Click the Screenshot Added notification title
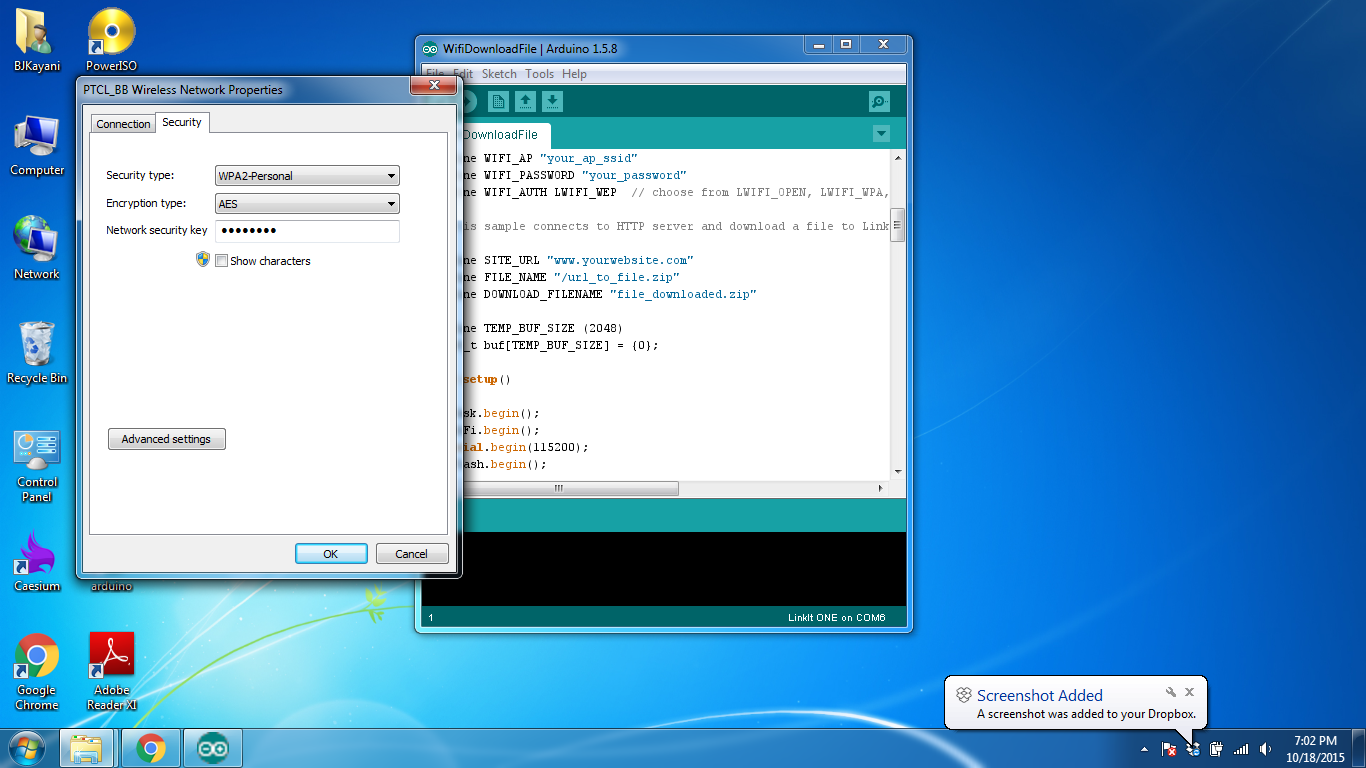 coord(1039,695)
